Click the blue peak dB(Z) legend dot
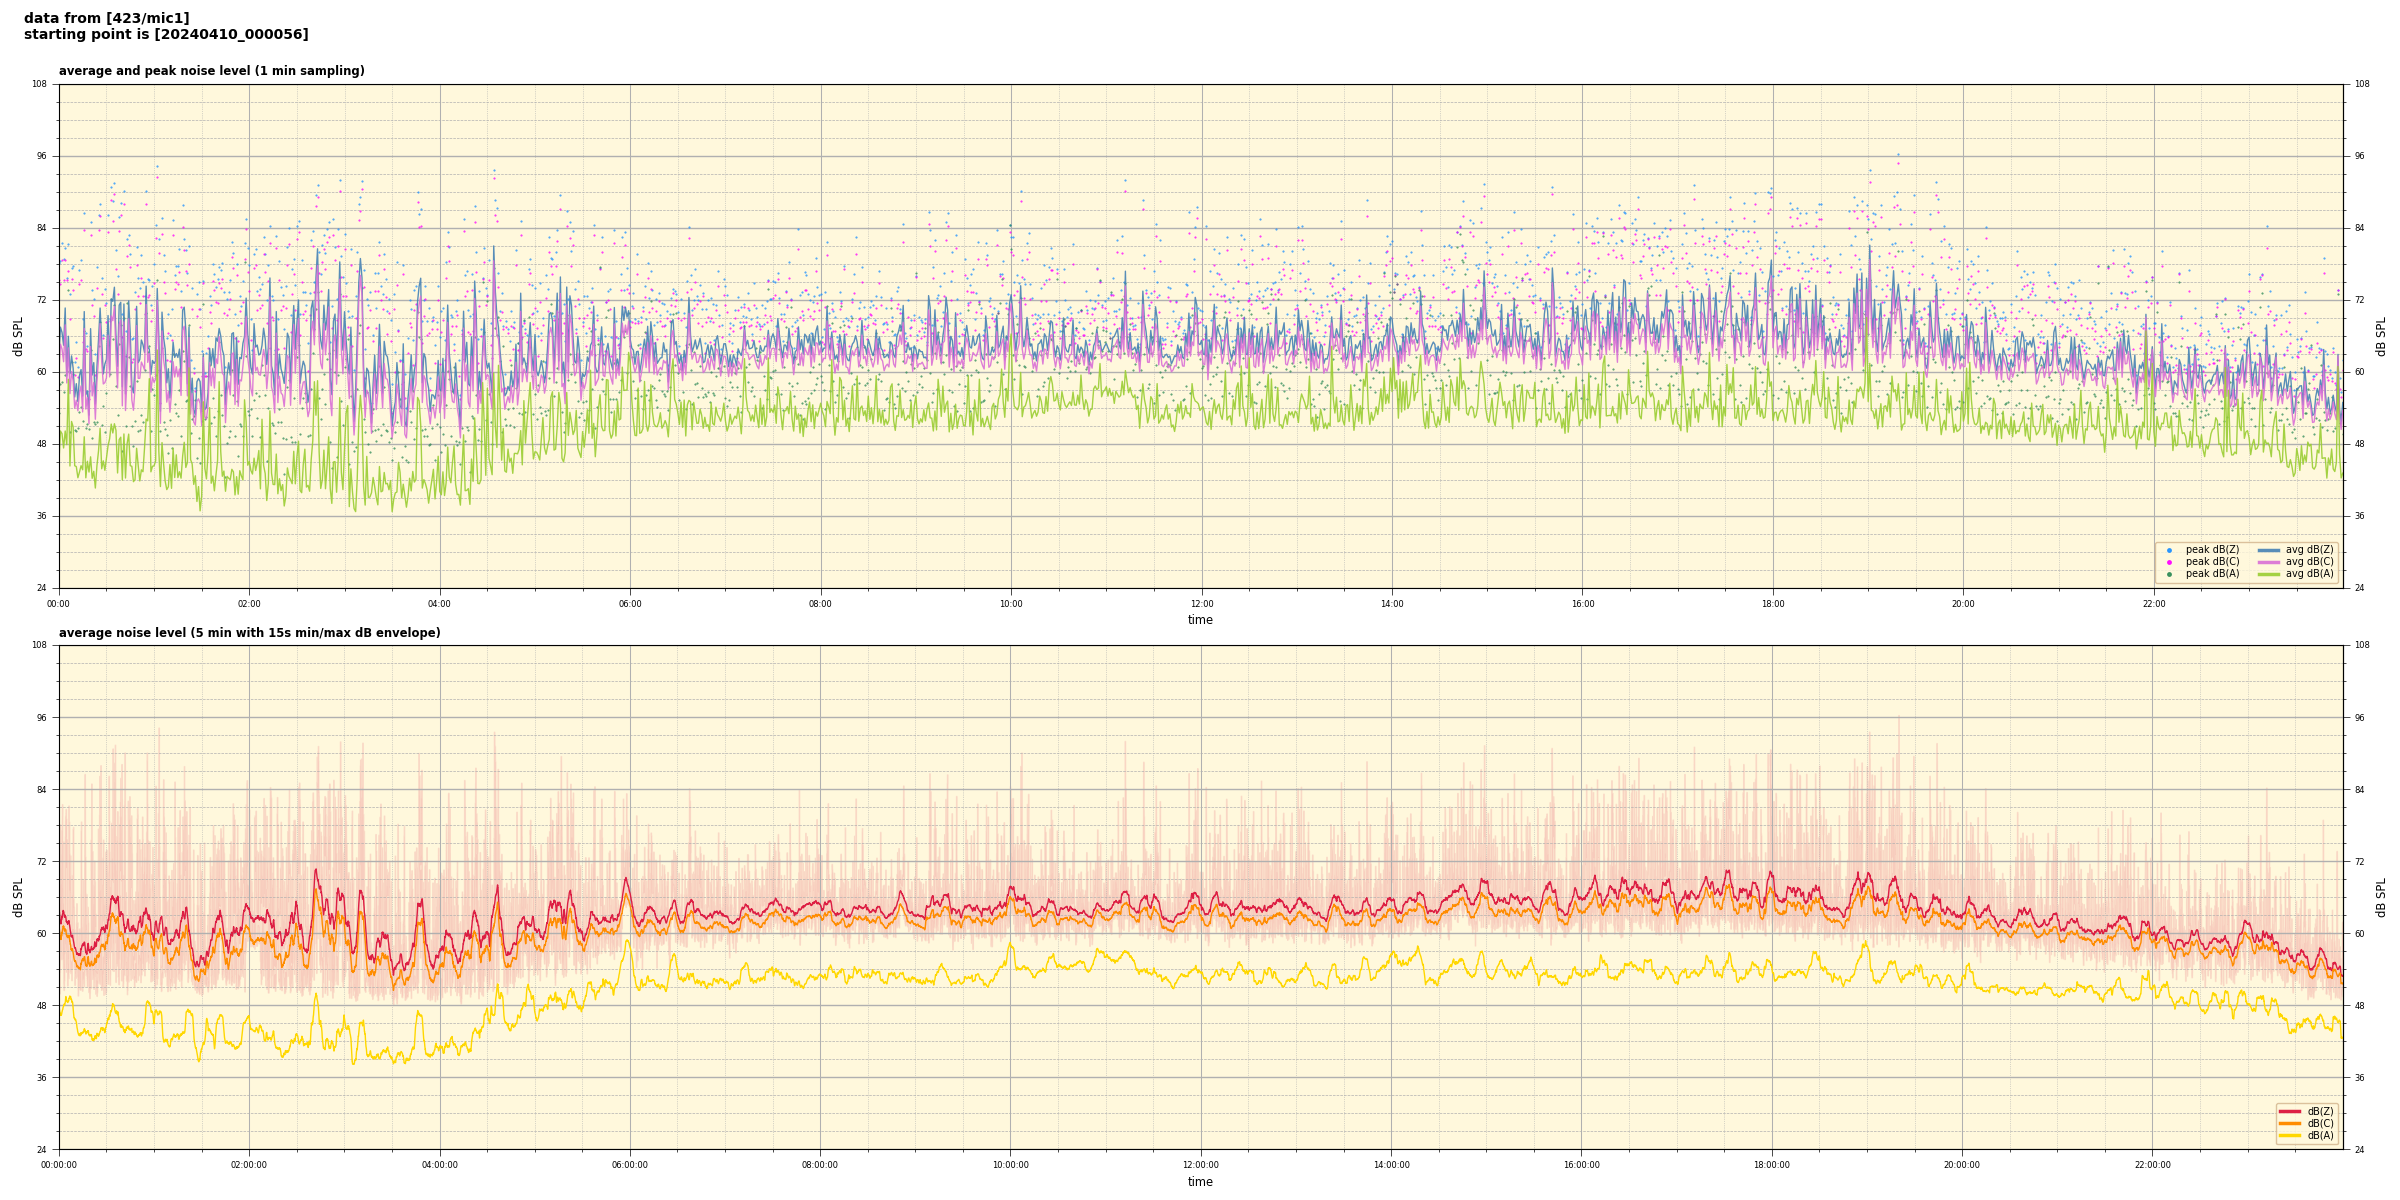 point(2169,550)
